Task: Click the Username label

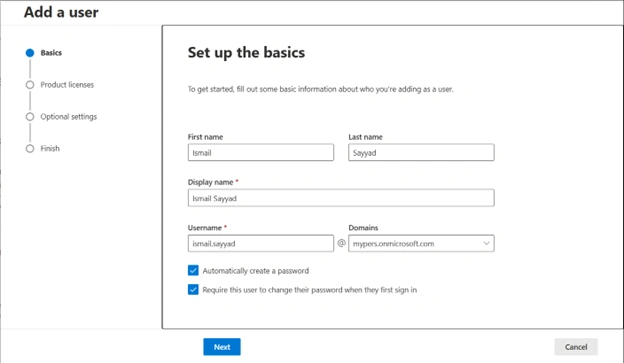Action: pyautogui.click(x=205, y=228)
